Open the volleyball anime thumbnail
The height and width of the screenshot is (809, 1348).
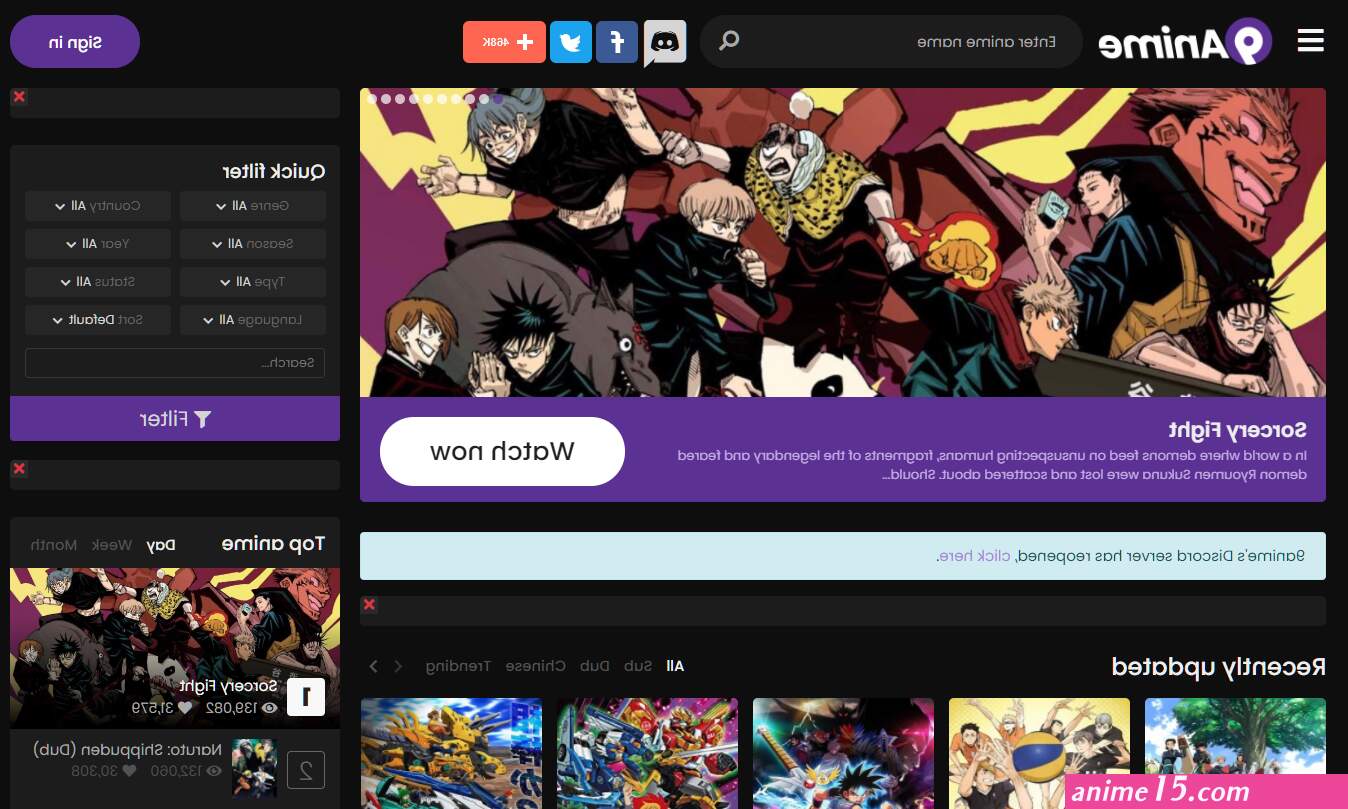click(x=1039, y=753)
